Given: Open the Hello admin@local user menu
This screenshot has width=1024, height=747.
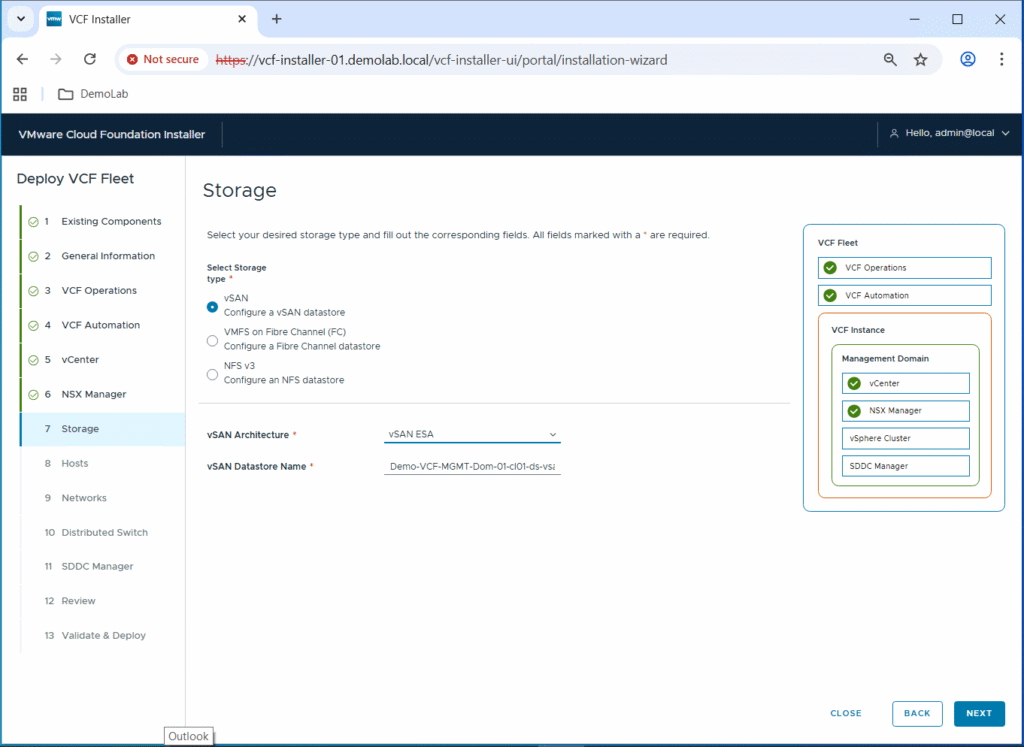Looking at the screenshot, I should 941,133.
